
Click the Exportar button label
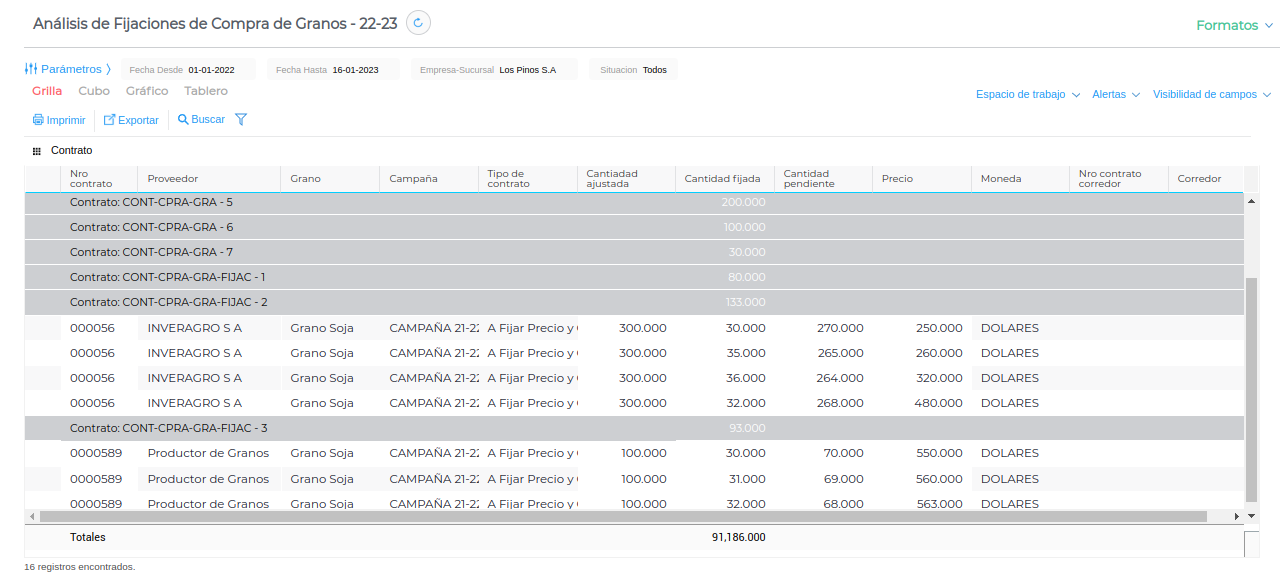click(x=139, y=120)
